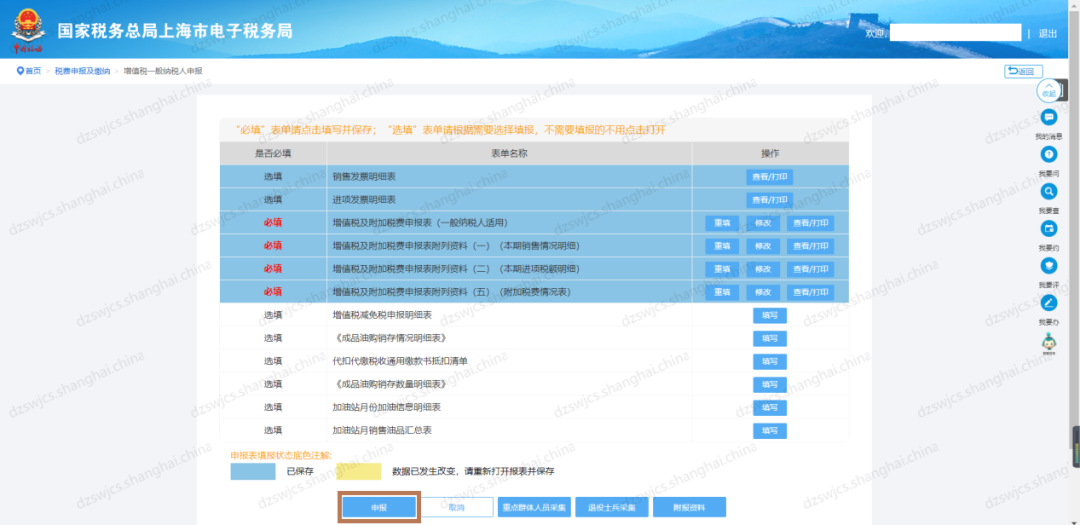
Task: Click the 申报 submit button
Action: [380, 507]
